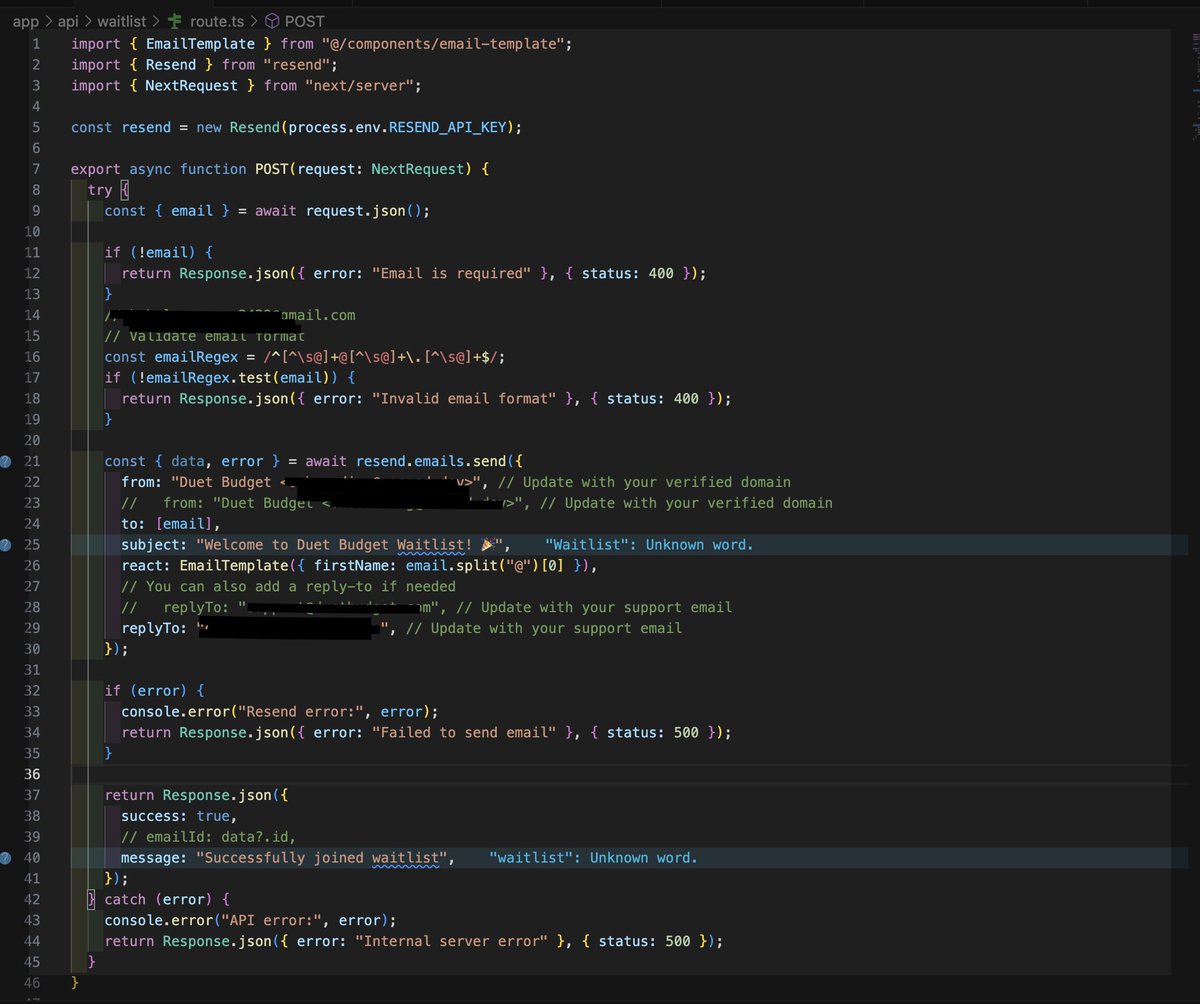Image resolution: width=1200 pixels, height=1004 pixels.
Task: Click 'Resend' in the import on line 2
Action: [171, 65]
